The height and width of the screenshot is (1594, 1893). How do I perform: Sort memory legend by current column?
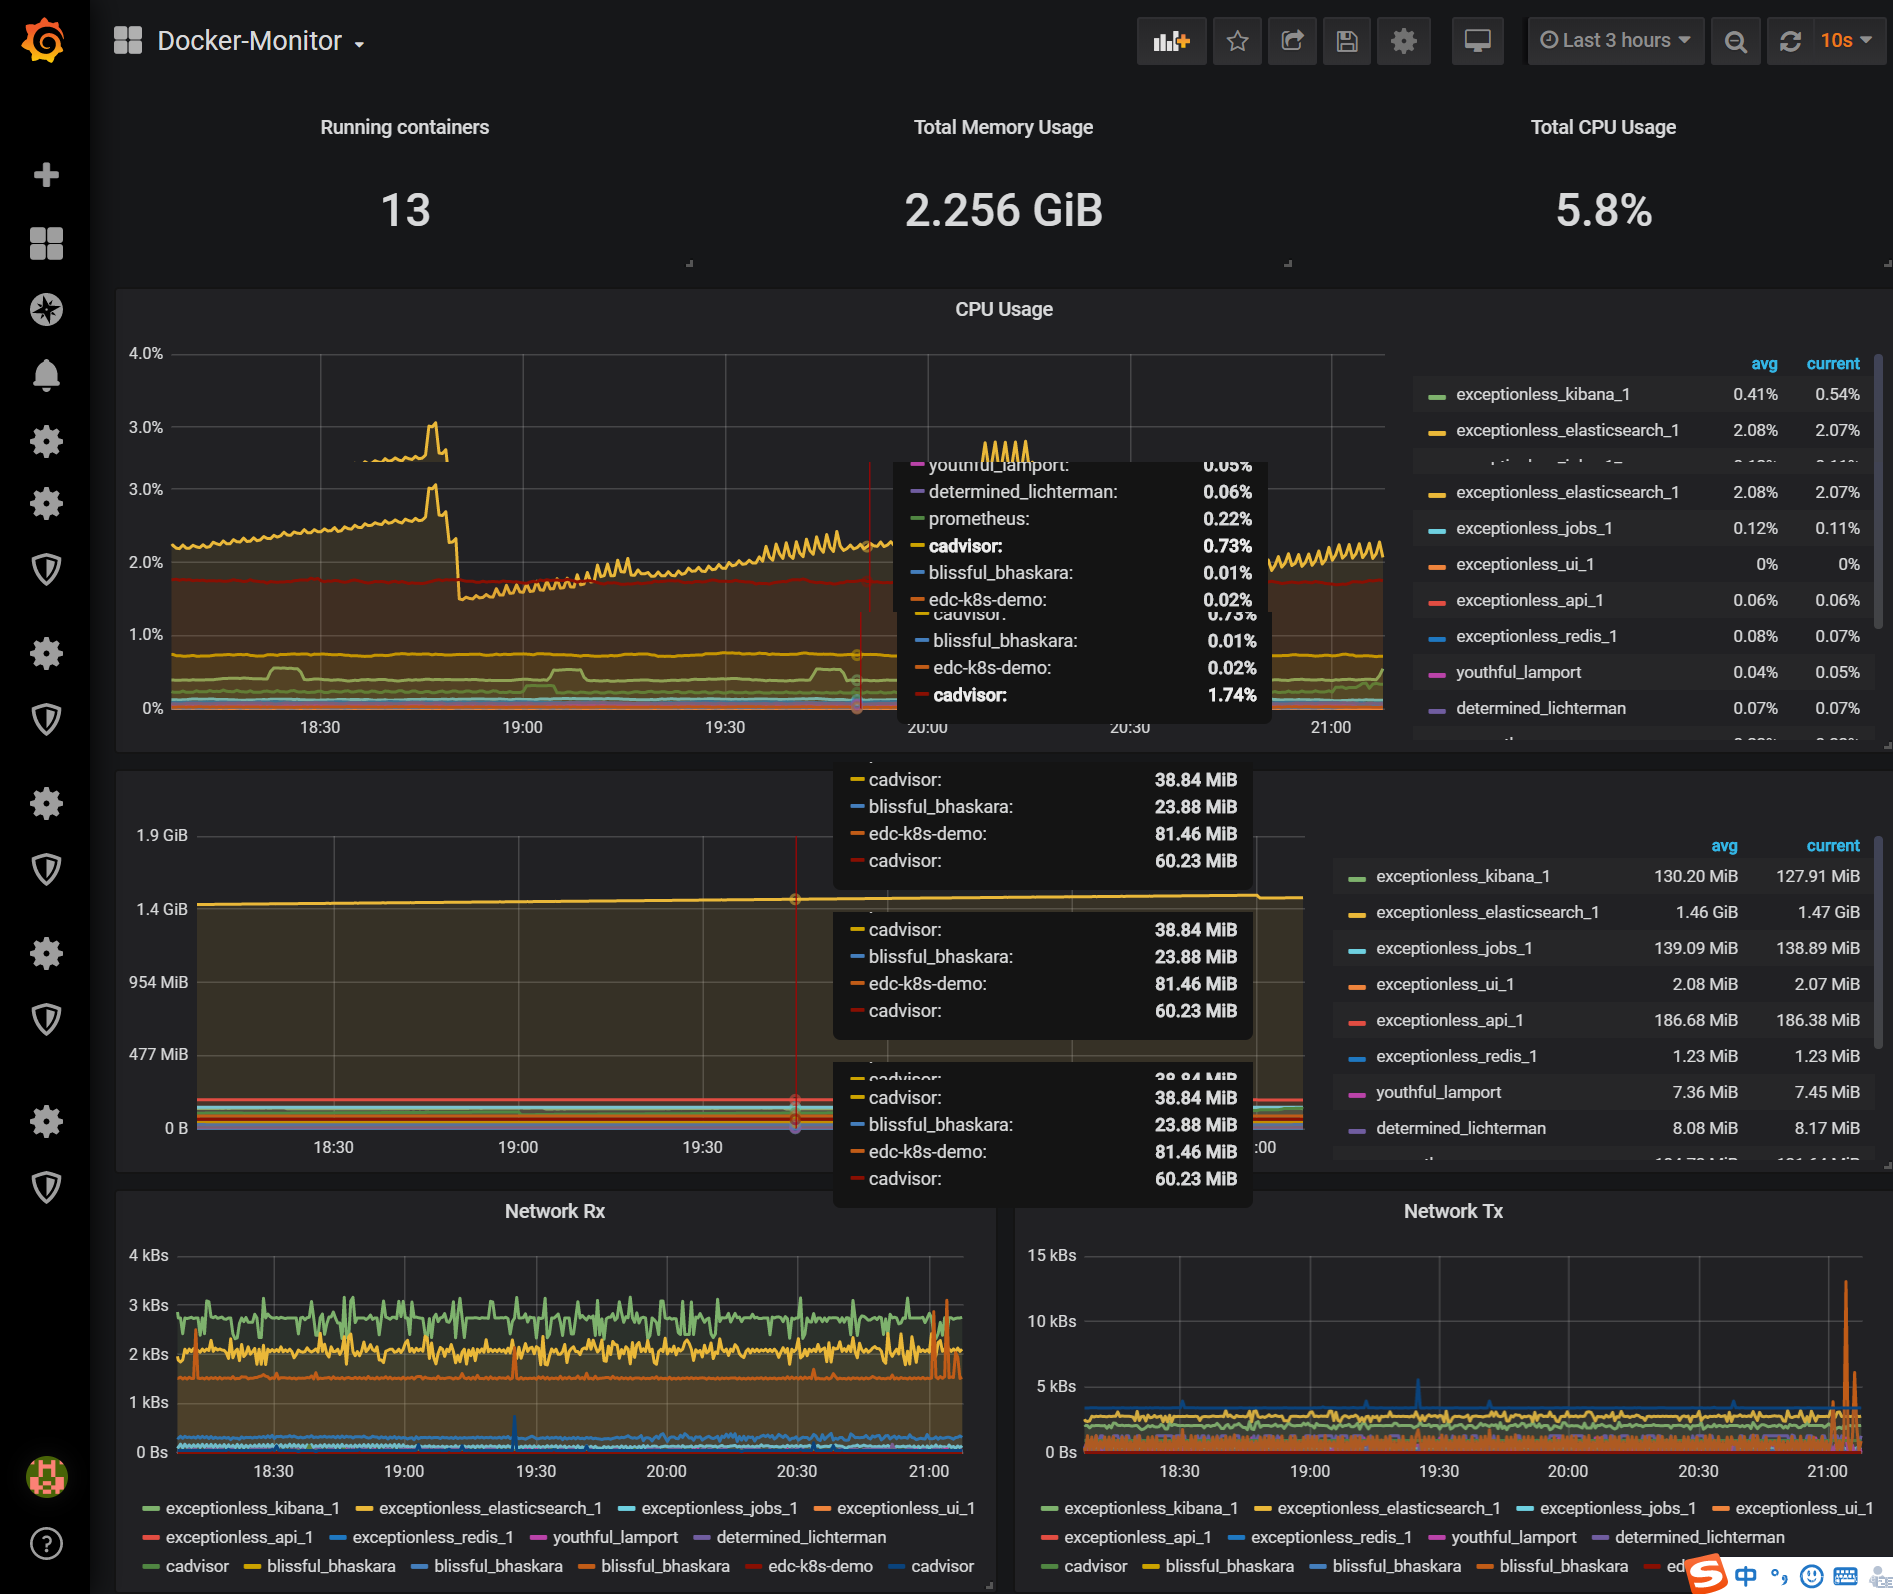[1832, 846]
